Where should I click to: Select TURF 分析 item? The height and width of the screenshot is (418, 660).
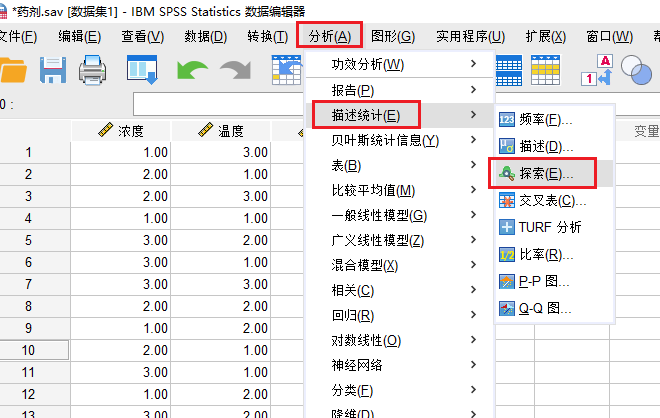tap(554, 227)
